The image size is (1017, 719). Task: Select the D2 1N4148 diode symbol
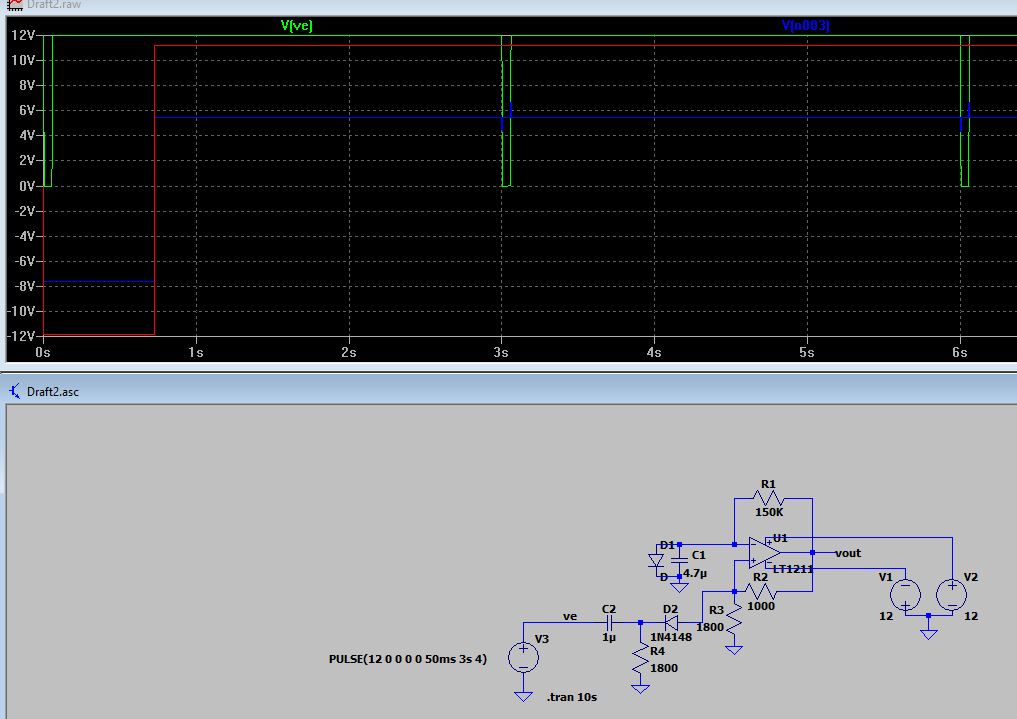point(671,623)
